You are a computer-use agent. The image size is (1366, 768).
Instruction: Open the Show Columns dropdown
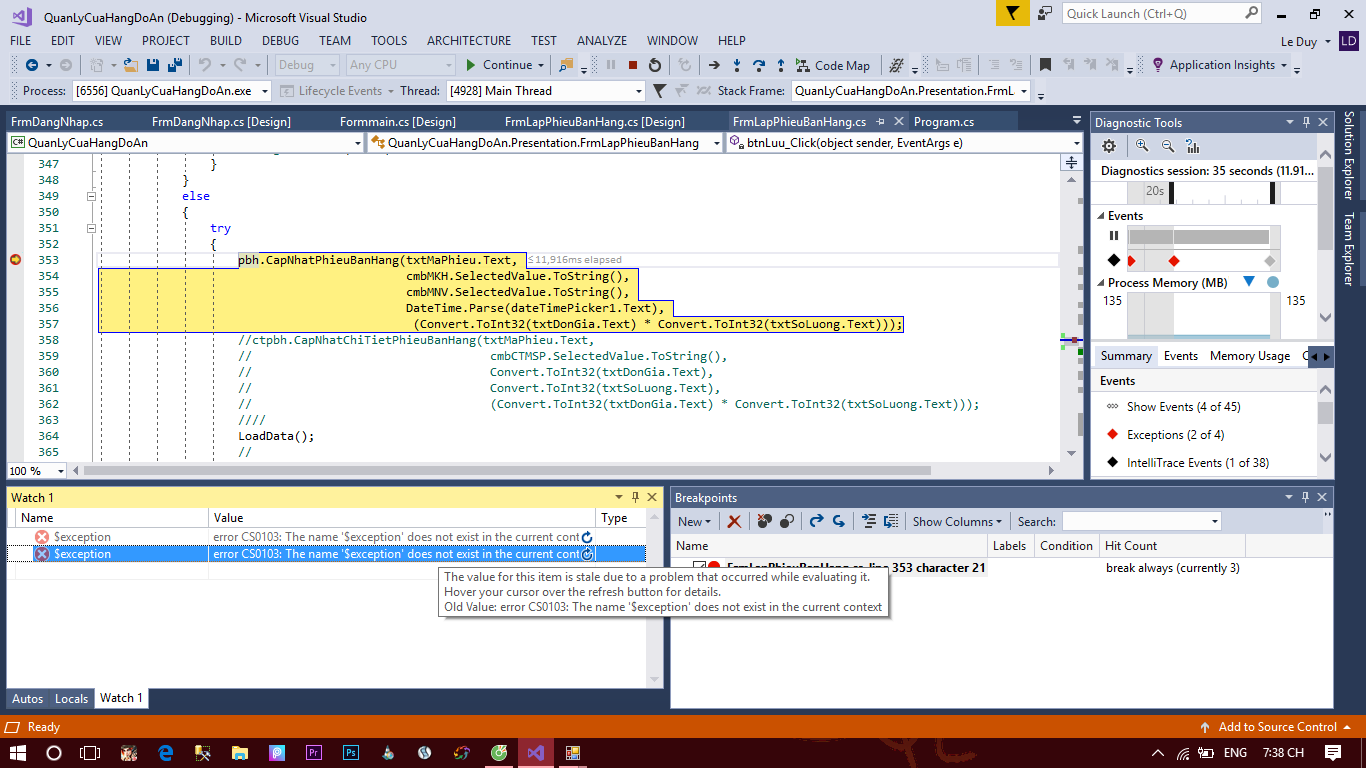click(957, 521)
